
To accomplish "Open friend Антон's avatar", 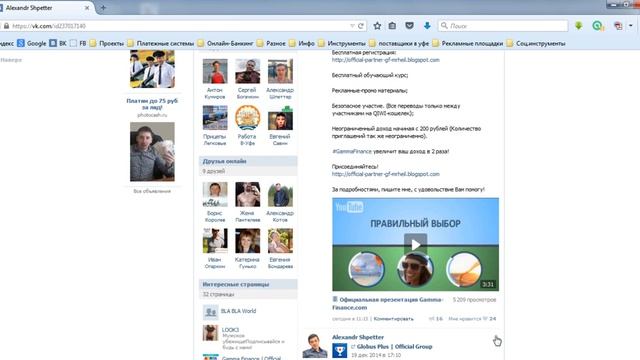I will point(215,71).
